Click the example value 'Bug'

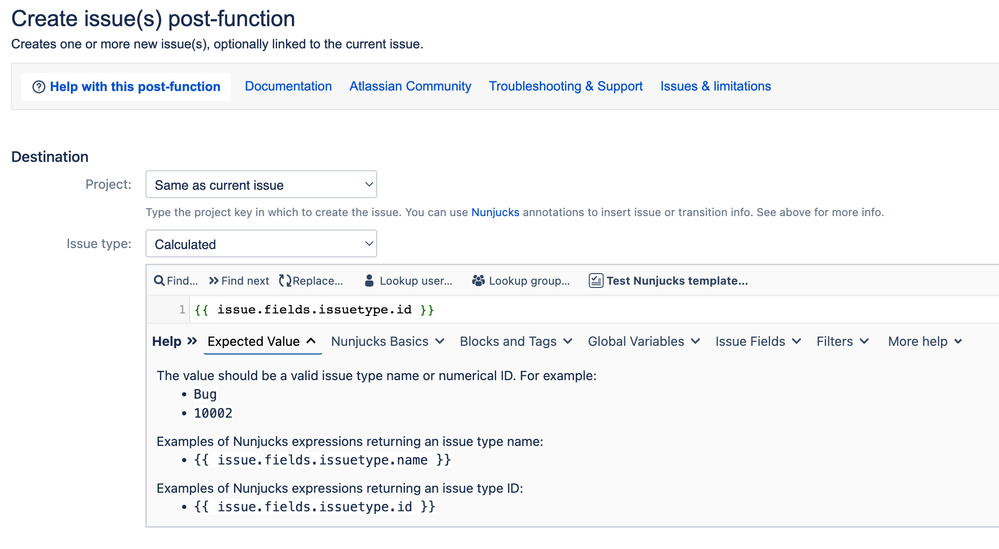205,394
